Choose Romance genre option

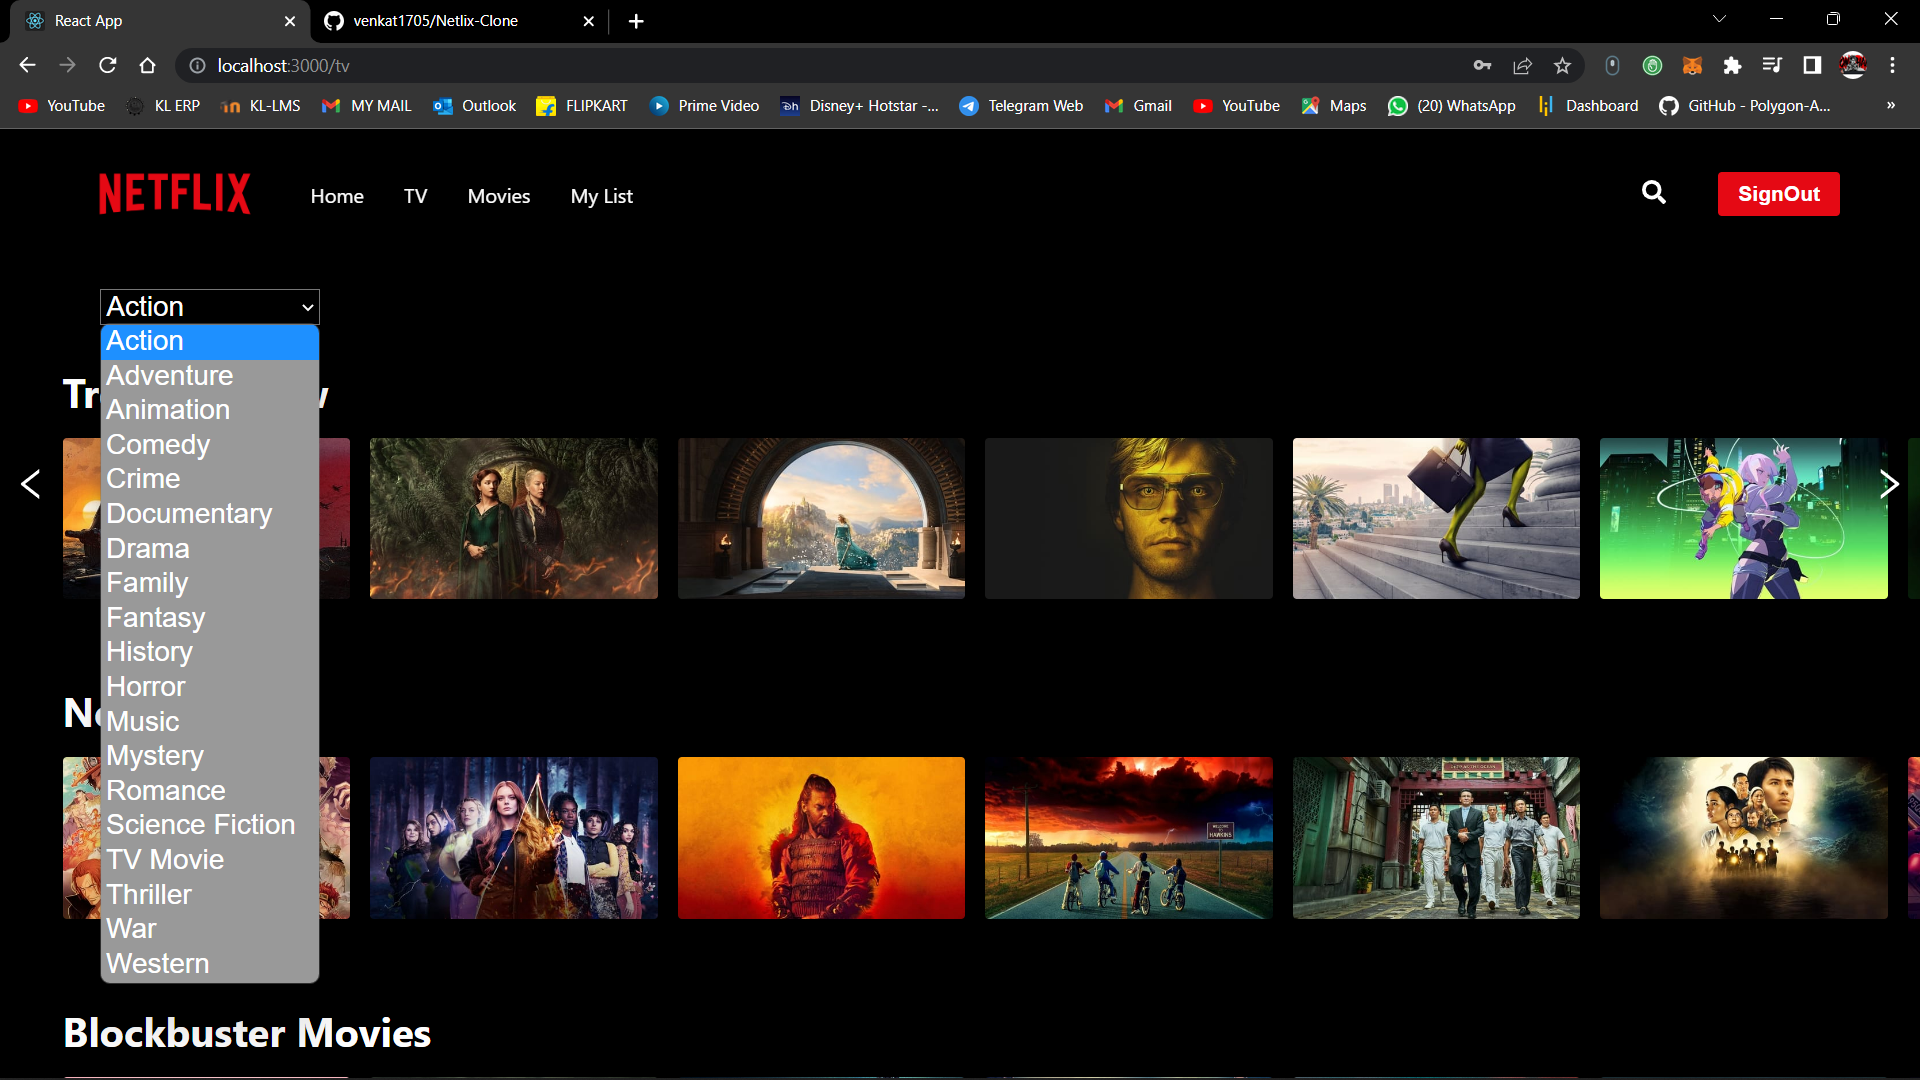pyautogui.click(x=210, y=791)
